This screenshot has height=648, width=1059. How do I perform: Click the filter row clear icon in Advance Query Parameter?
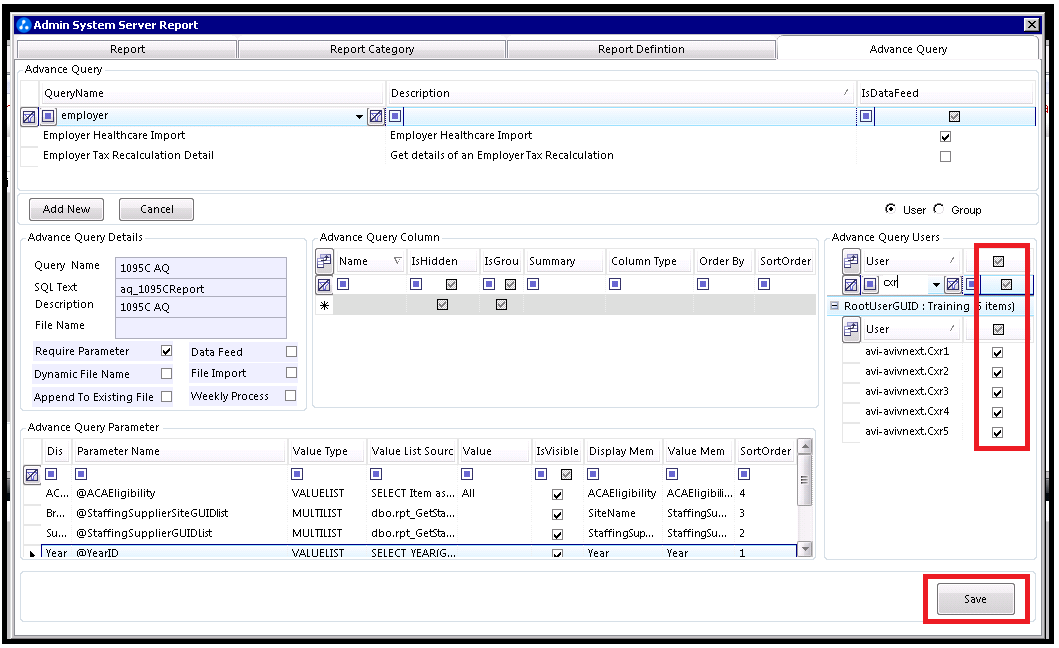(32, 475)
